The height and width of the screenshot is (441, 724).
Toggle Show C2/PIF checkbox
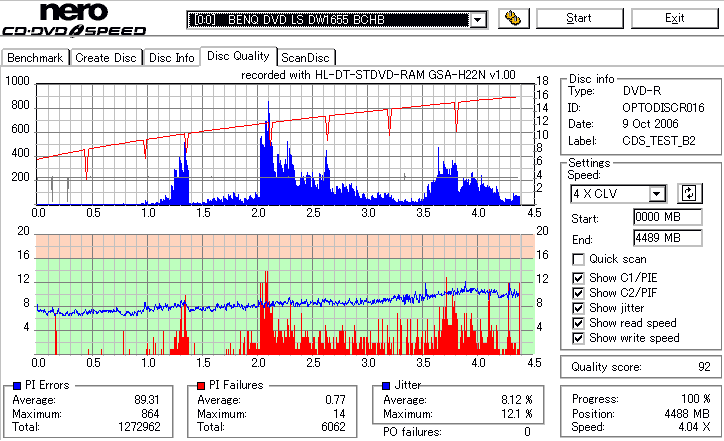click(x=578, y=293)
